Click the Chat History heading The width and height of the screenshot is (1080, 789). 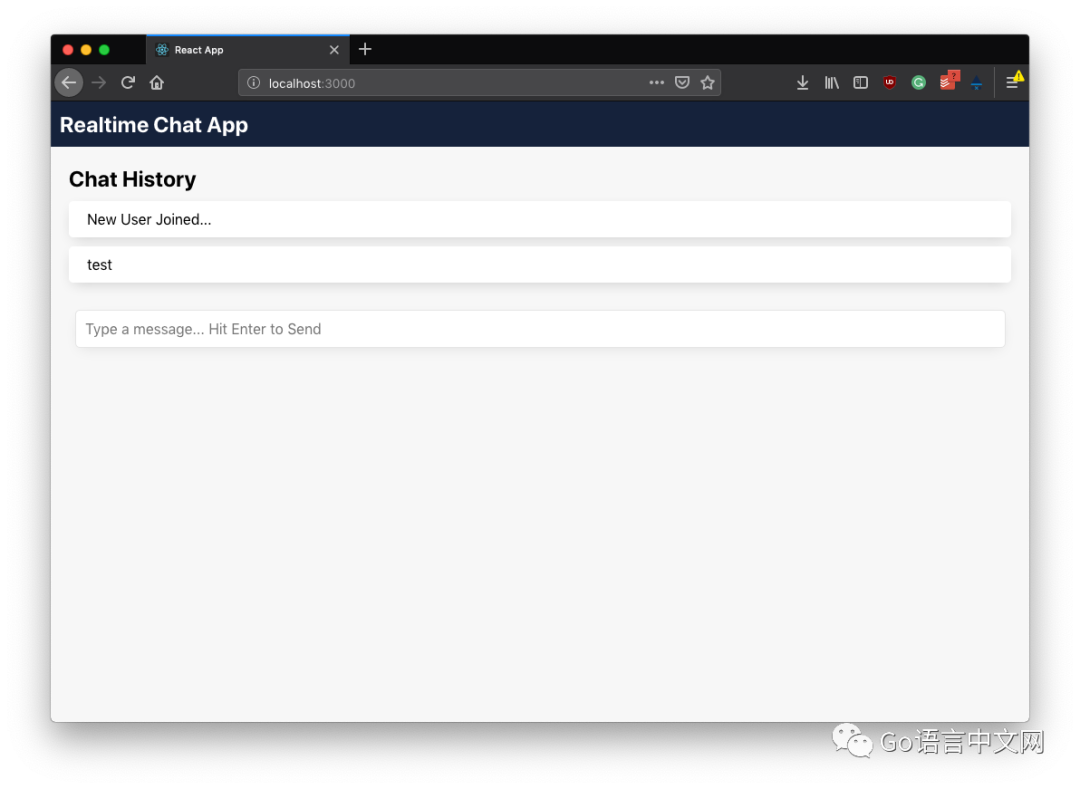pos(132,179)
